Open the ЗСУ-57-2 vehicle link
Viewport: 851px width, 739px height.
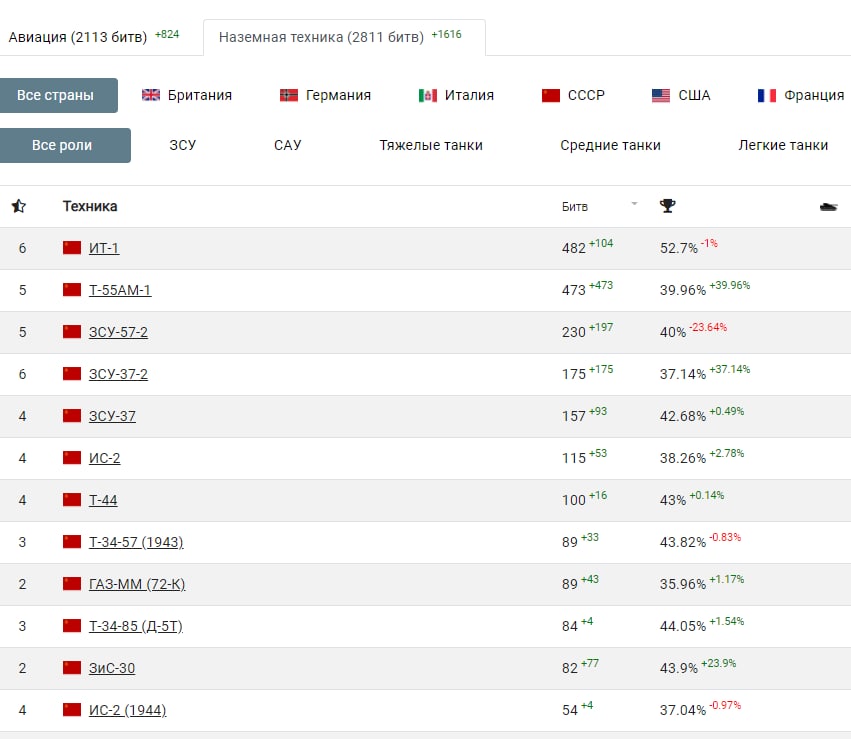click(118, 332)
